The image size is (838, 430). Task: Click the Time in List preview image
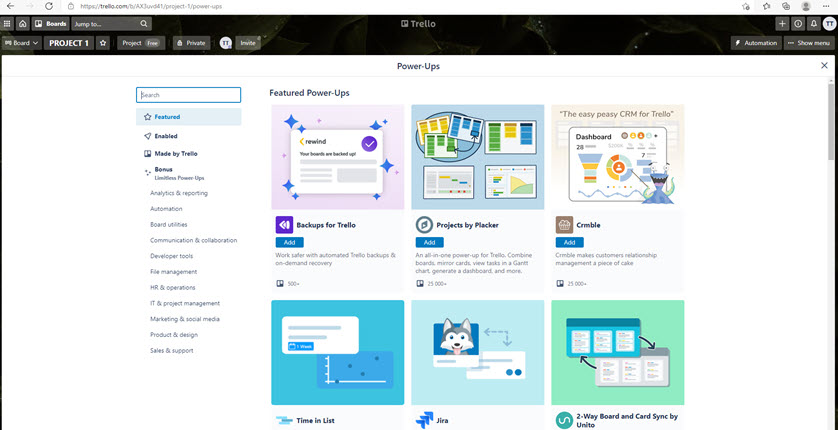click(338, 353)
